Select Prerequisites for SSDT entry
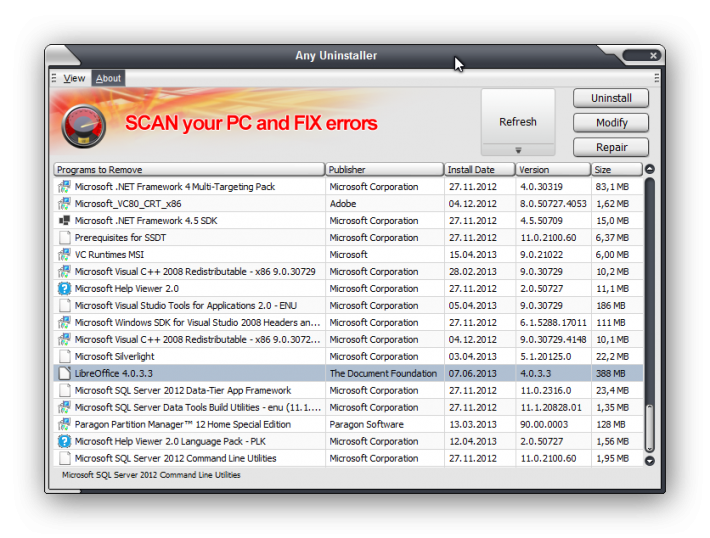710x538 pixels. point(120,238)
